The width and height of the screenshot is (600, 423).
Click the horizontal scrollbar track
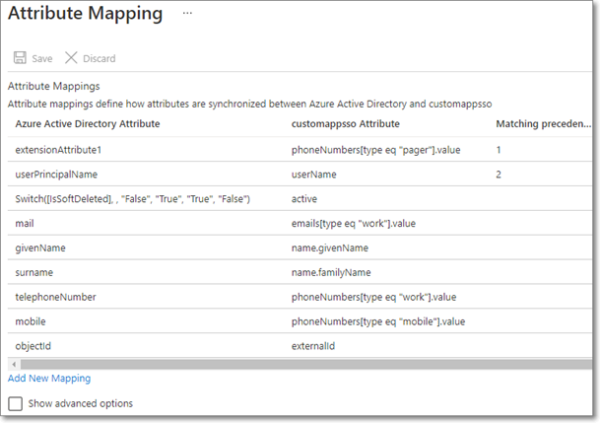[x=306, y=364]
